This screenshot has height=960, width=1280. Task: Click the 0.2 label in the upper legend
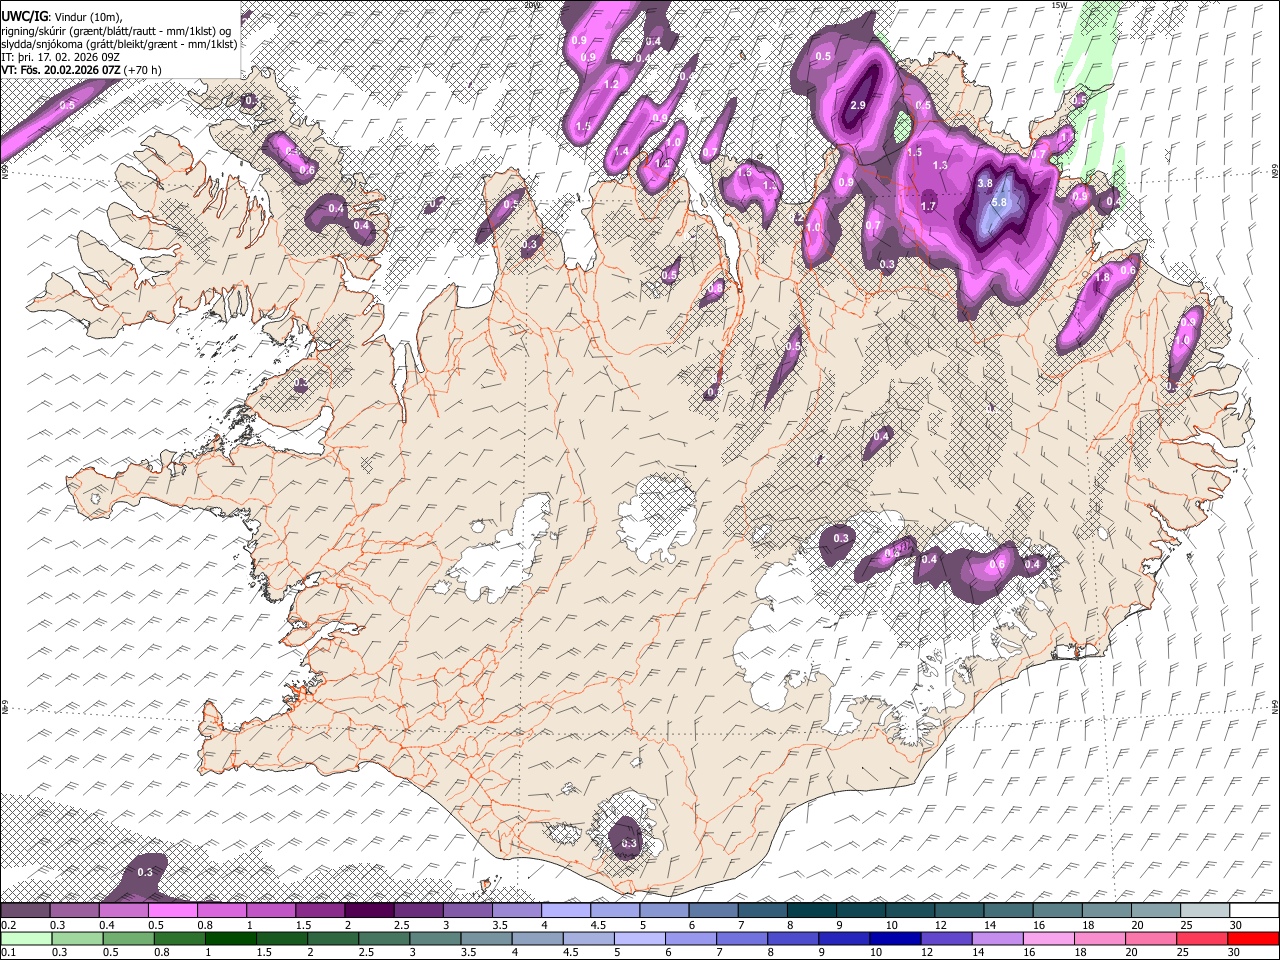8,925
